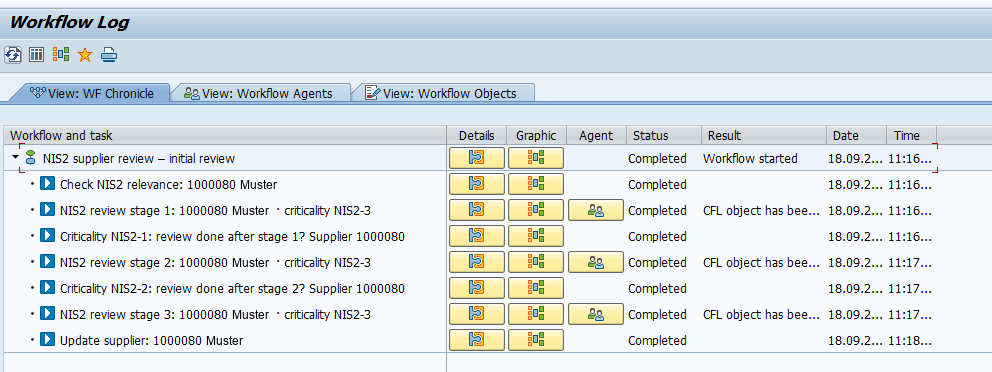Click CFL object result of review stage 3
The width and height of the screenshot is (992, 372).
pos(762,314)
